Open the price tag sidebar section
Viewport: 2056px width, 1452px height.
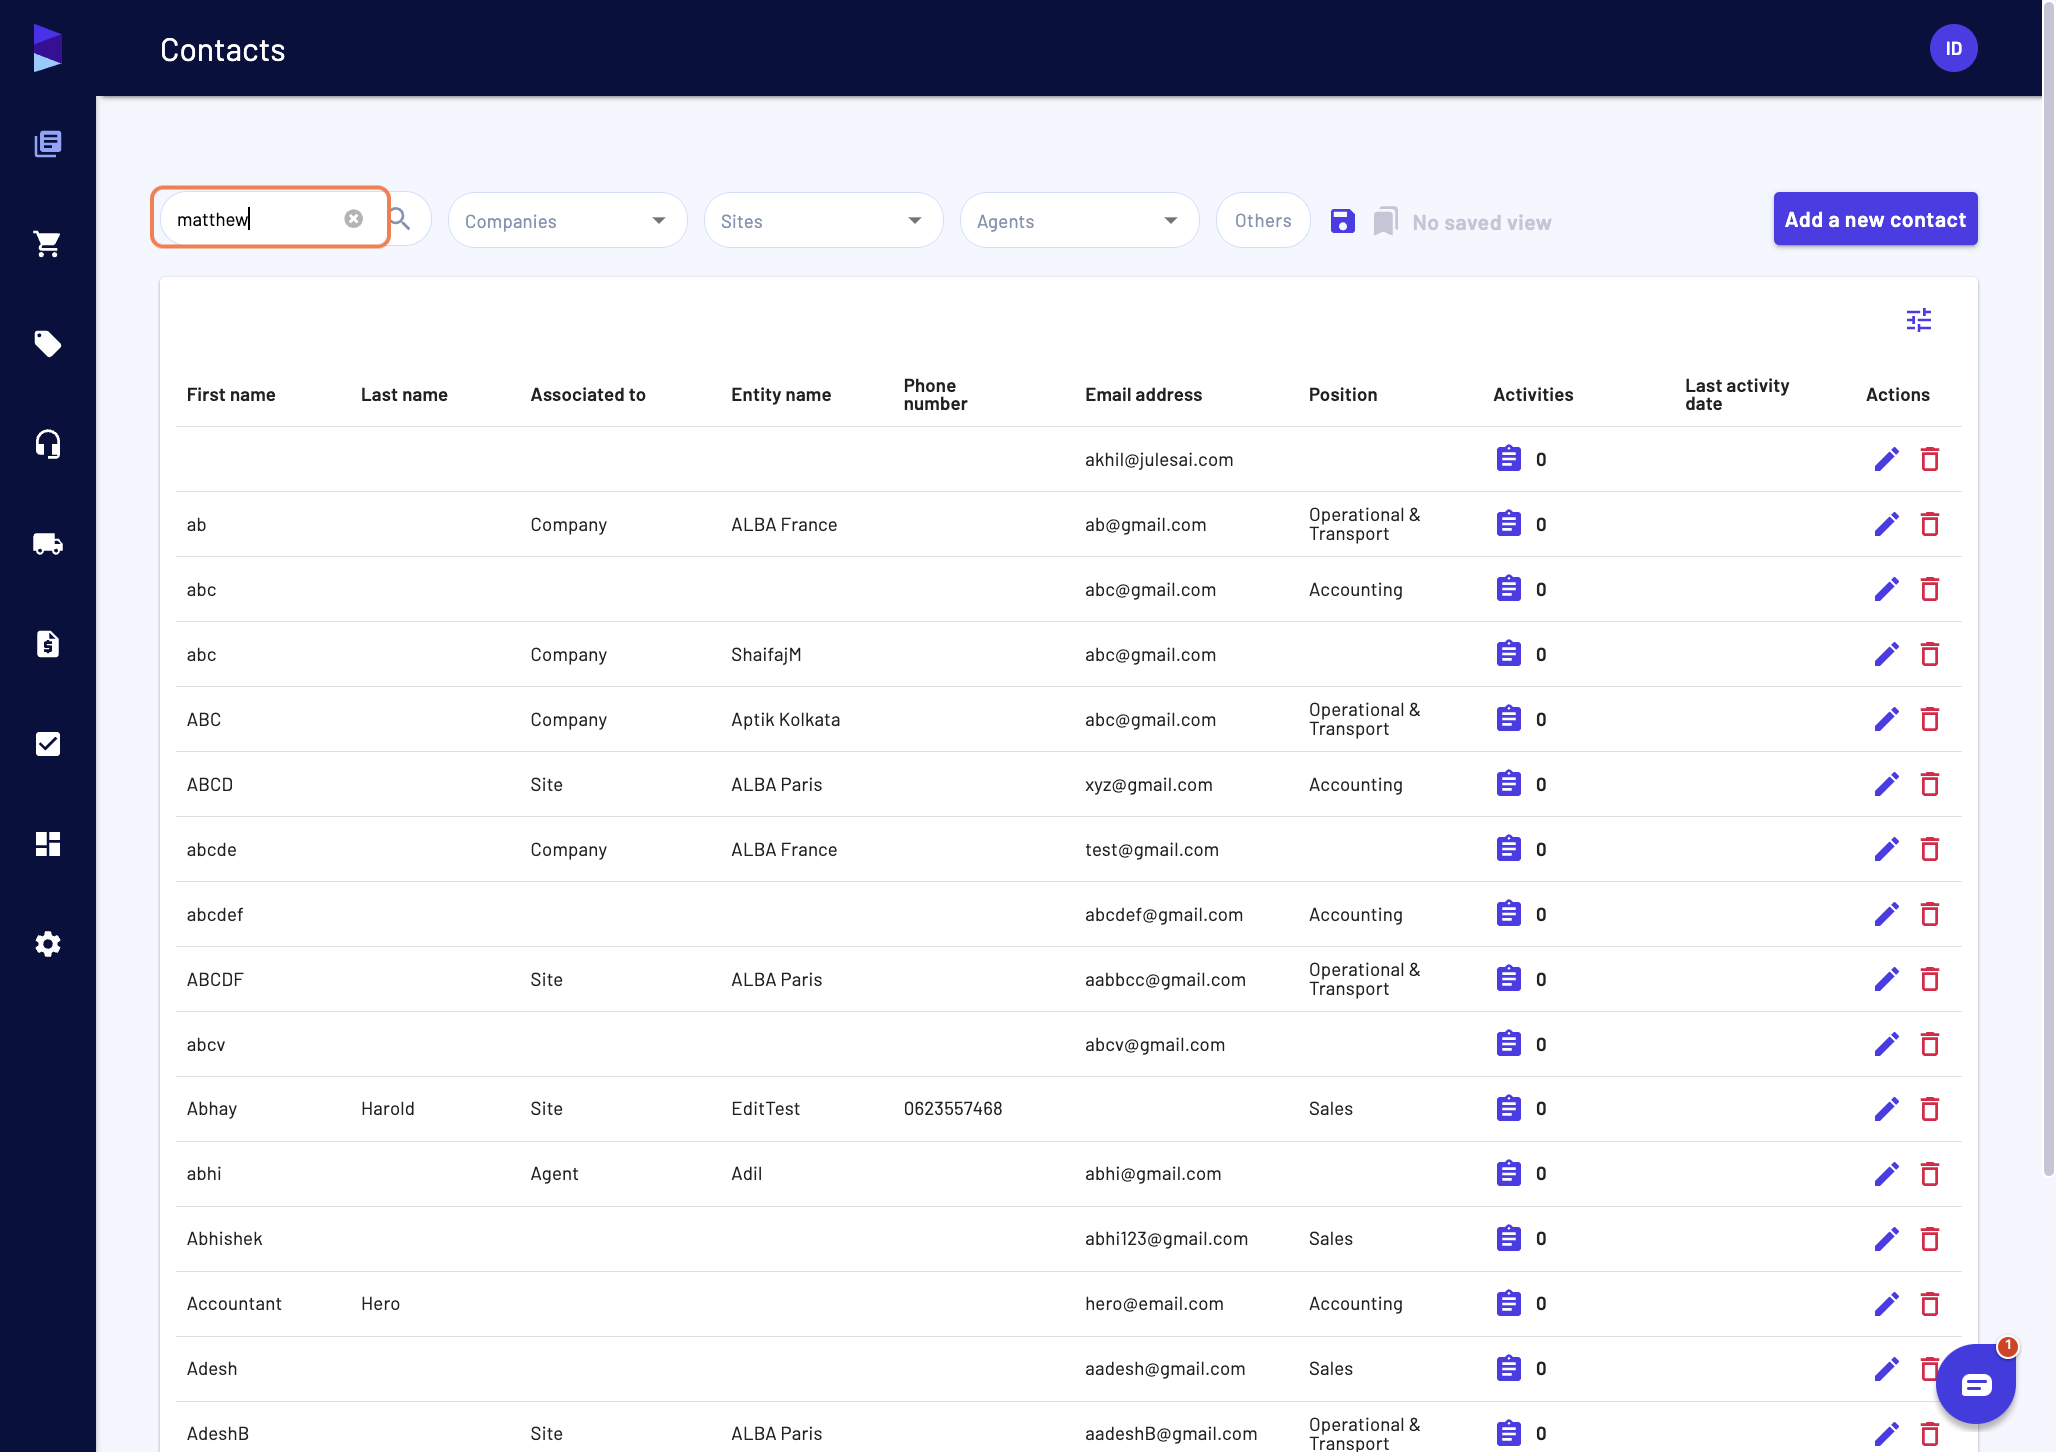(48, 344)
